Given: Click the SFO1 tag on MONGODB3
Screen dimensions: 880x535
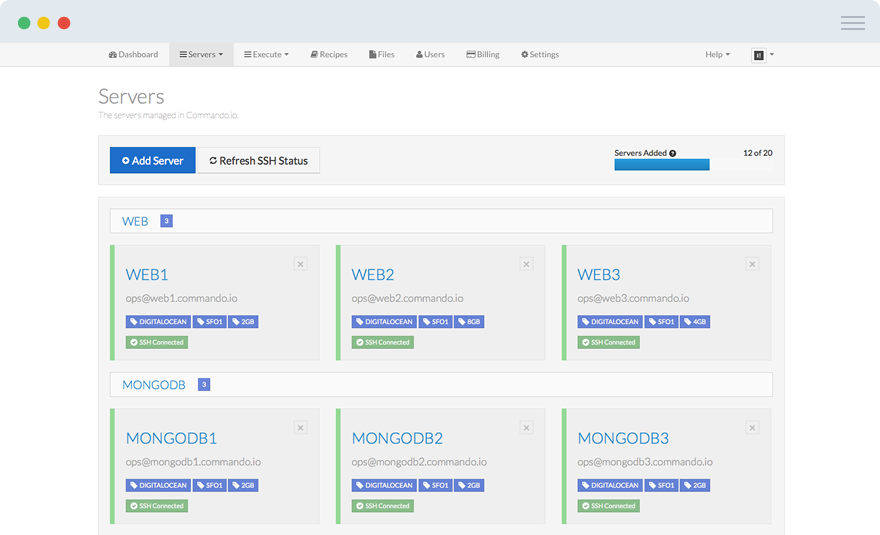Looking at the screenshot, I should (661, 486).
